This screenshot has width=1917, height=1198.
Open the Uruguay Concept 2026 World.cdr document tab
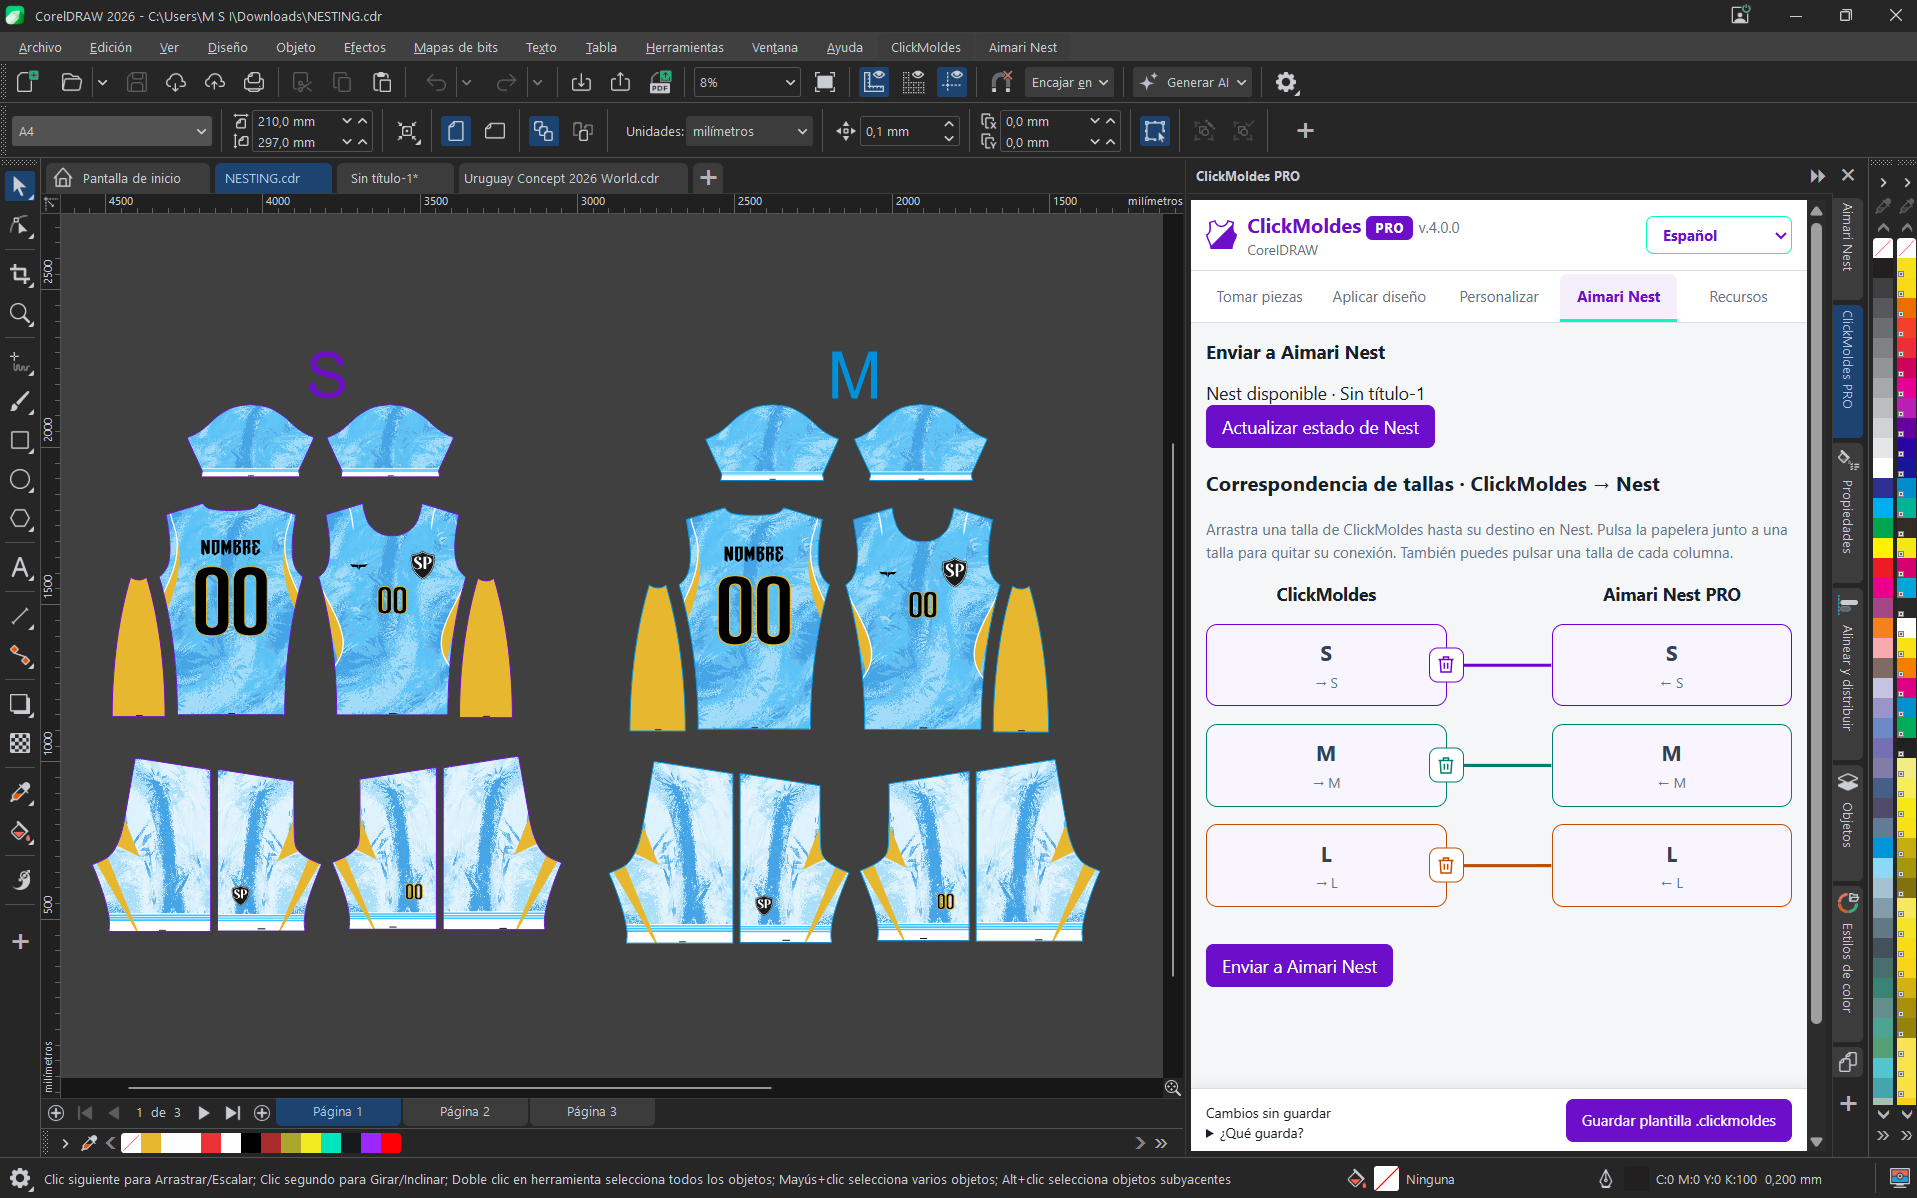point(572,178)
